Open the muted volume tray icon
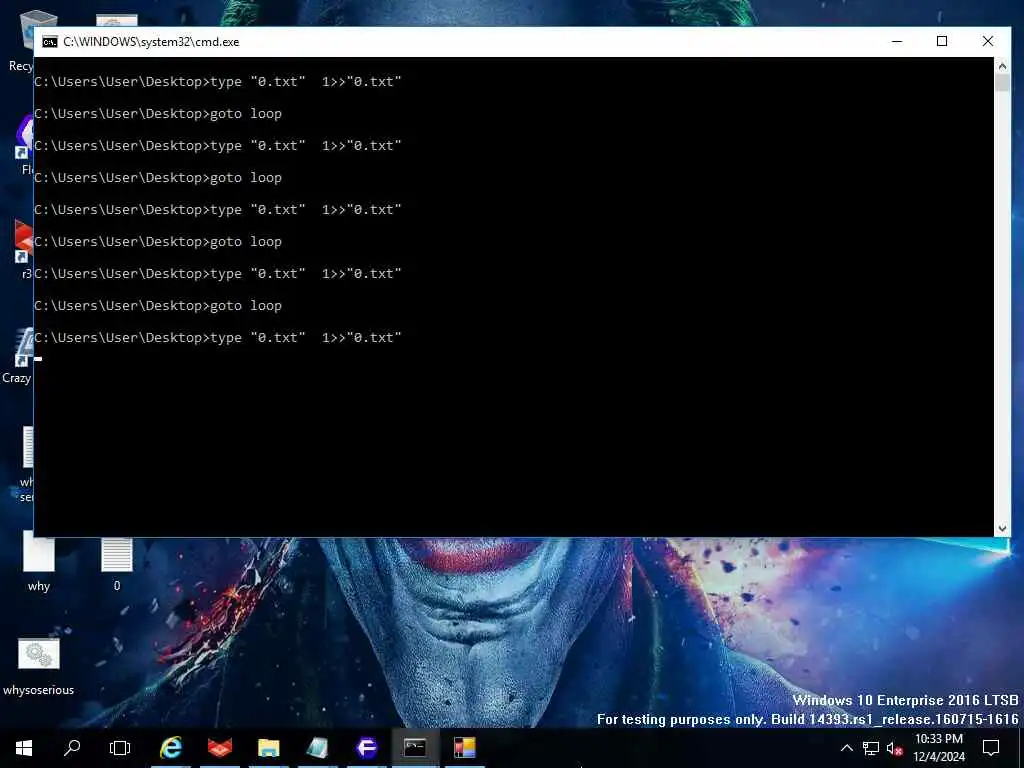The image size is (1024, 768). pos(894,748)
